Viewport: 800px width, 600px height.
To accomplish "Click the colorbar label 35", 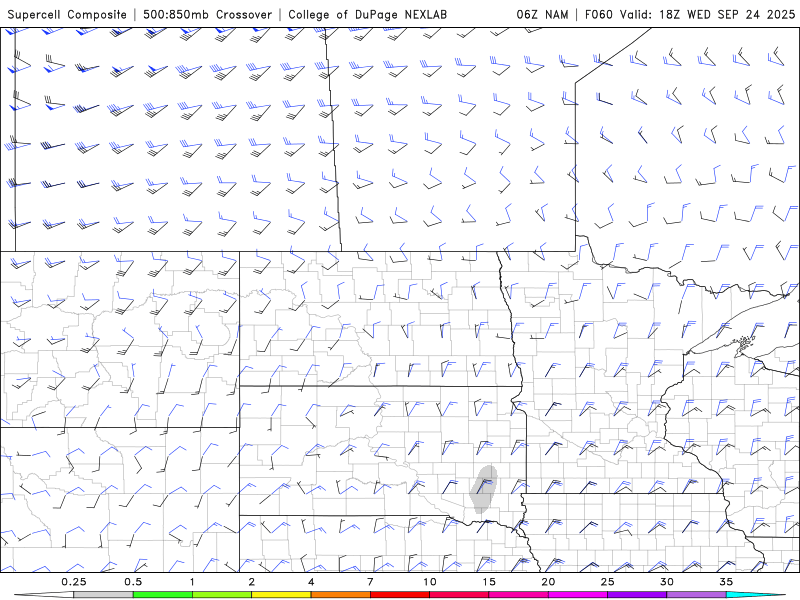I will point(726,582).
